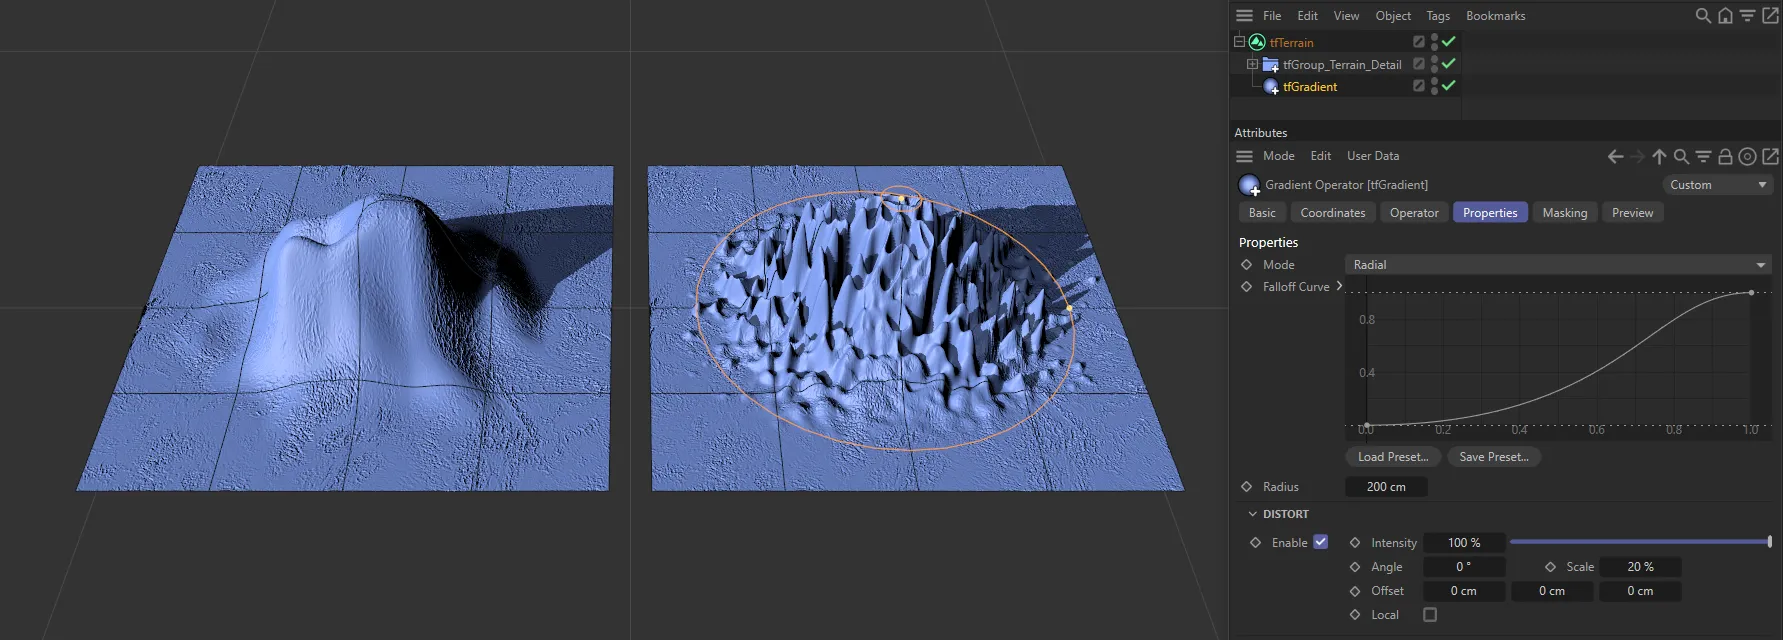Click the Attributes target circle icon
This screenshot has width=1783, height=640.
pos(1747,157)
